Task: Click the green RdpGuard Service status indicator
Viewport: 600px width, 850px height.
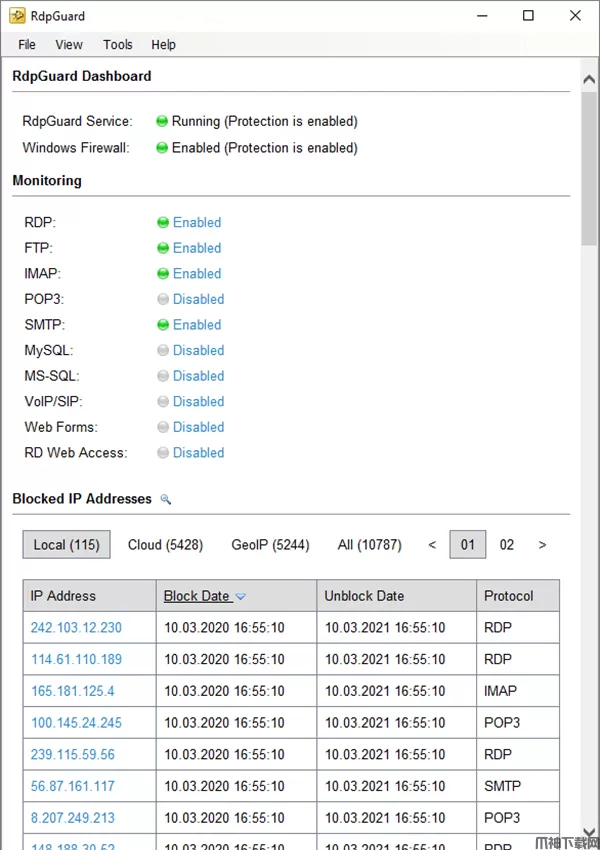Action: [162, 121]
